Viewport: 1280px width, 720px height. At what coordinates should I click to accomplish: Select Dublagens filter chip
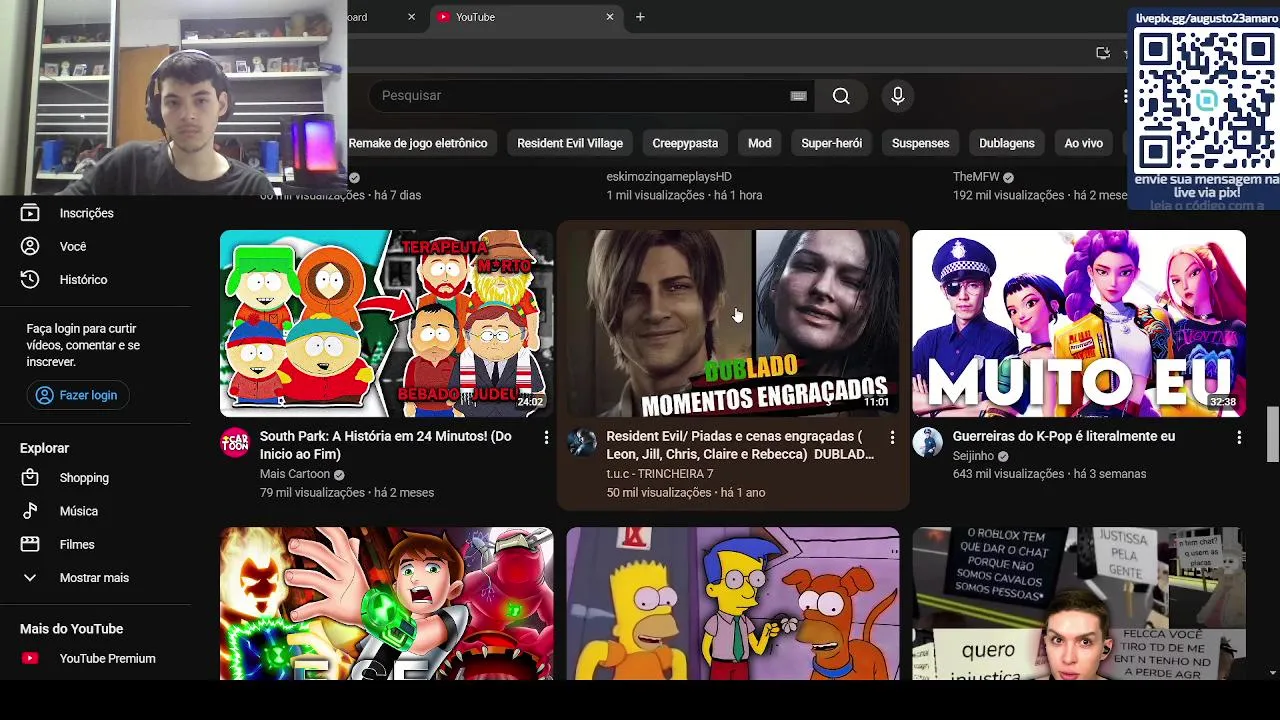point(1007,143)
